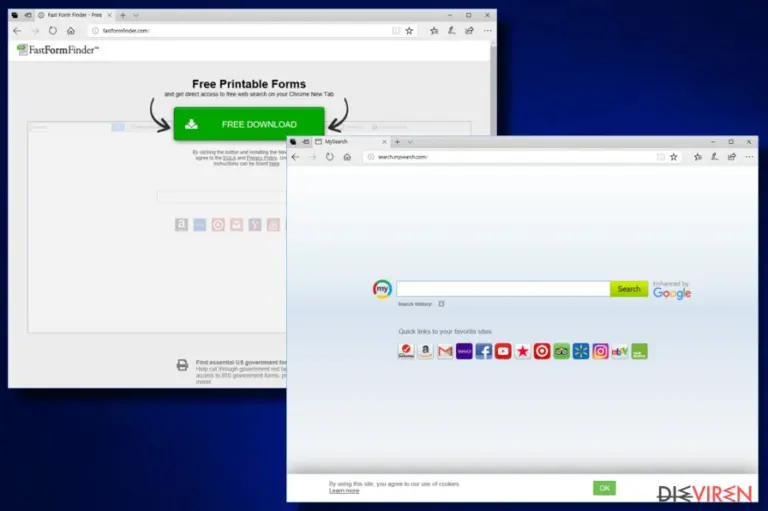Click the printer icon in FastFormFinder page
The height and width of the screenshot is (511, 768).
pyautogui.click(x=182, y=365)
